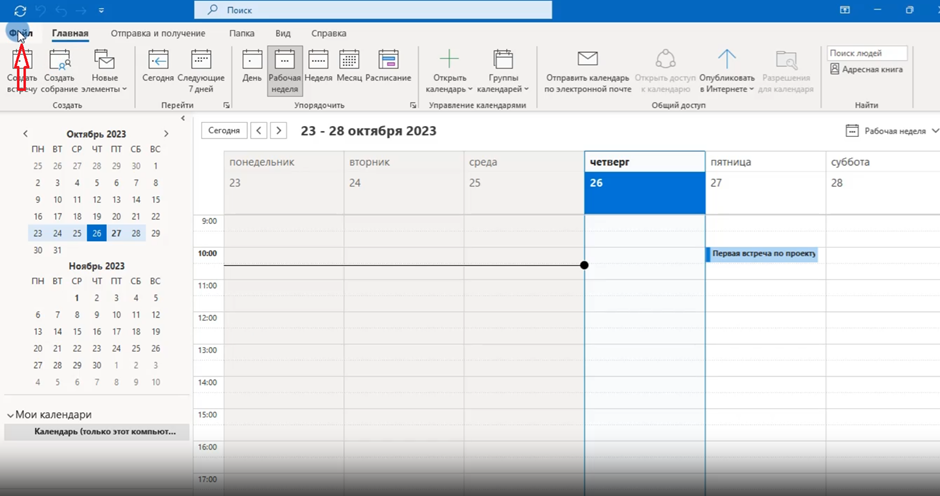Open the Адресная книга address book

pyautogui.click(x=867, y=70)
